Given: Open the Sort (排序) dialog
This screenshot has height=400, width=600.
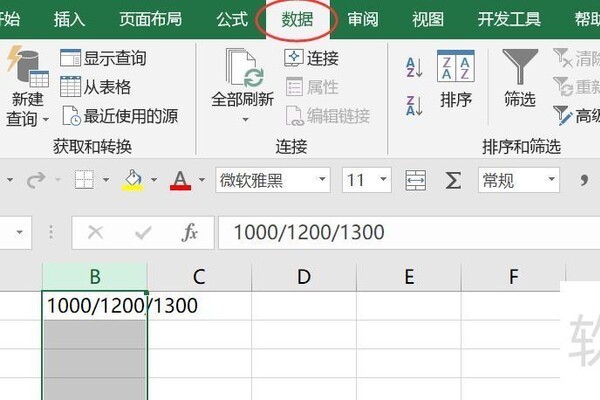Looking at the screenshot, I should 456,80.
